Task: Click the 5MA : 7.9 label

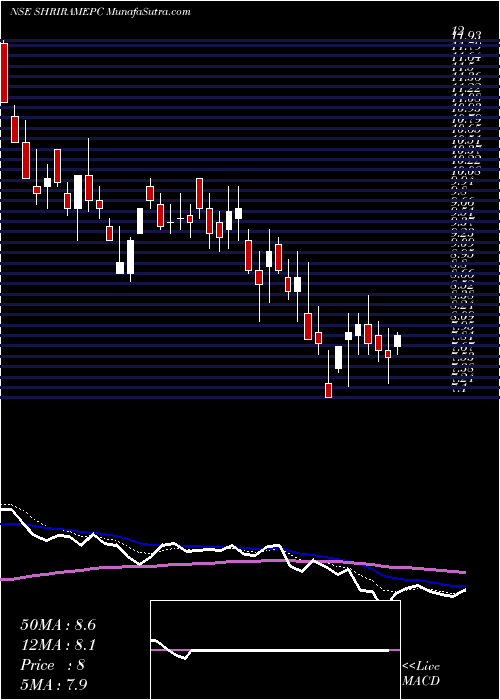Action: pos(56,685)
